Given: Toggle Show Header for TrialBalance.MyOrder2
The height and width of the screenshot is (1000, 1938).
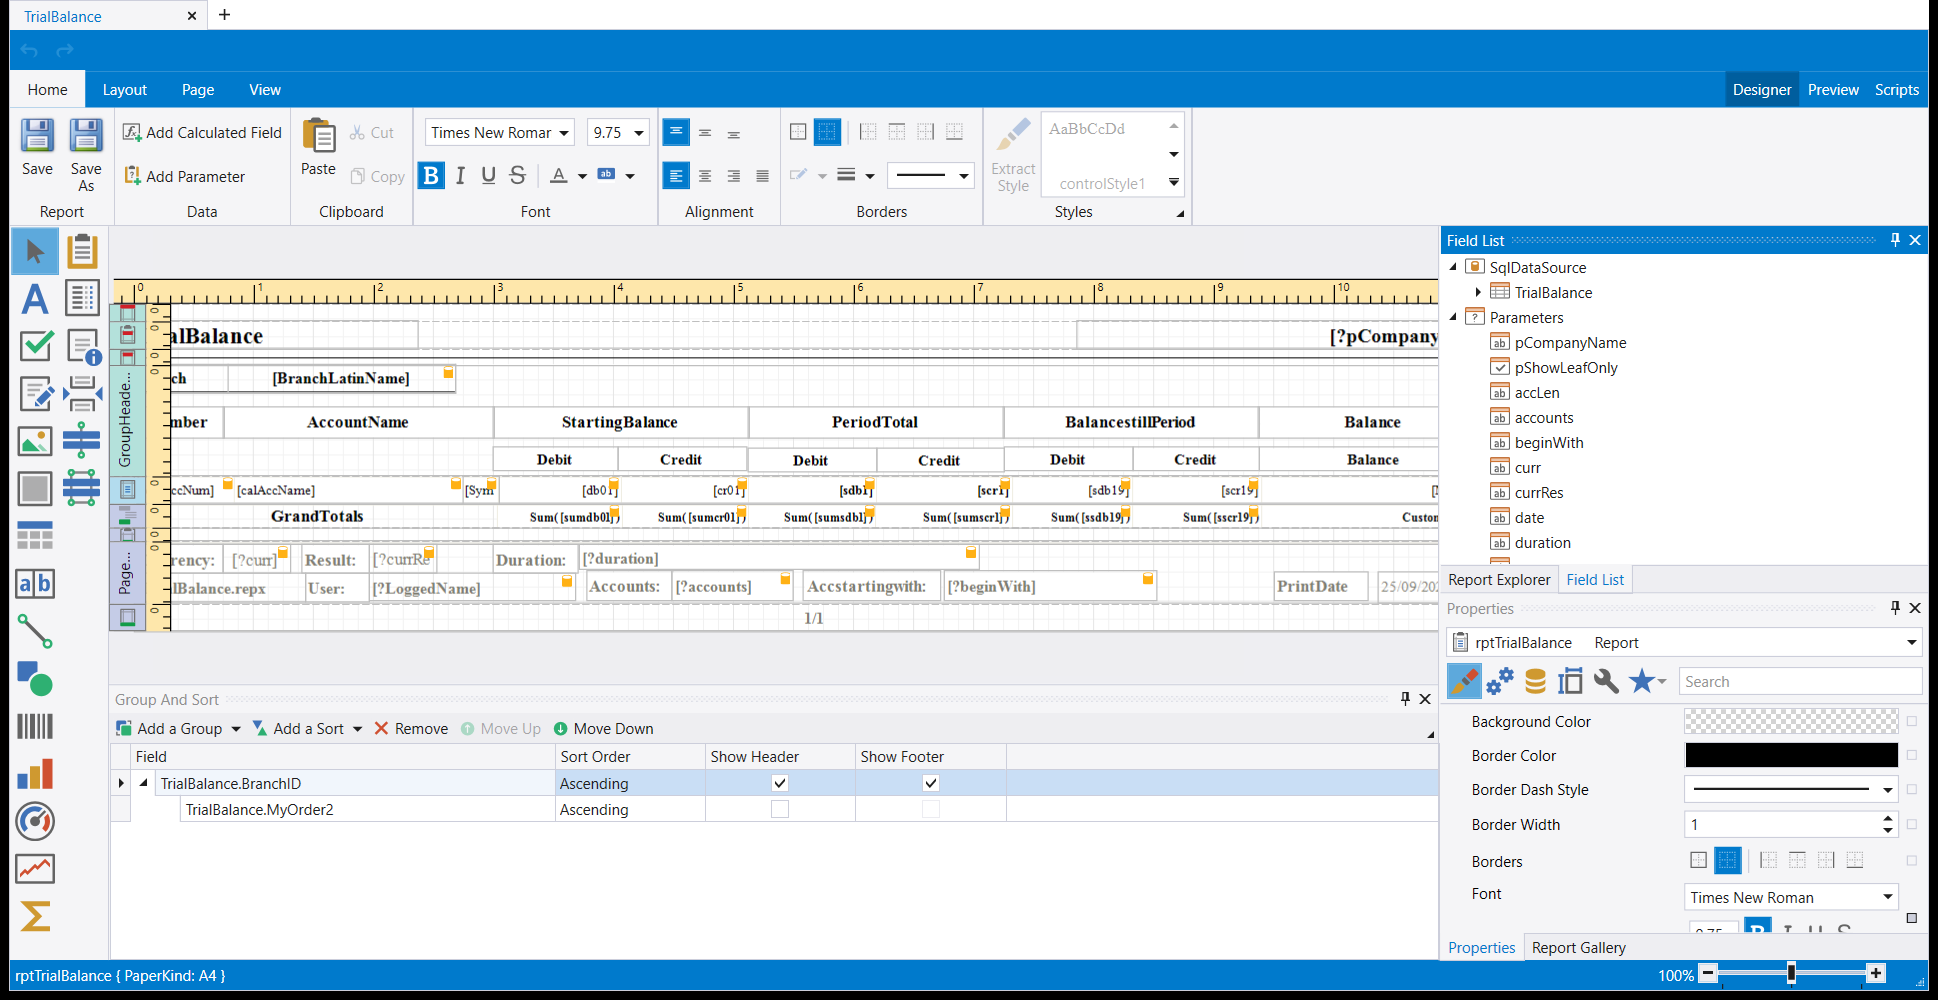Looking at the screenshot, I should [780, 809].
